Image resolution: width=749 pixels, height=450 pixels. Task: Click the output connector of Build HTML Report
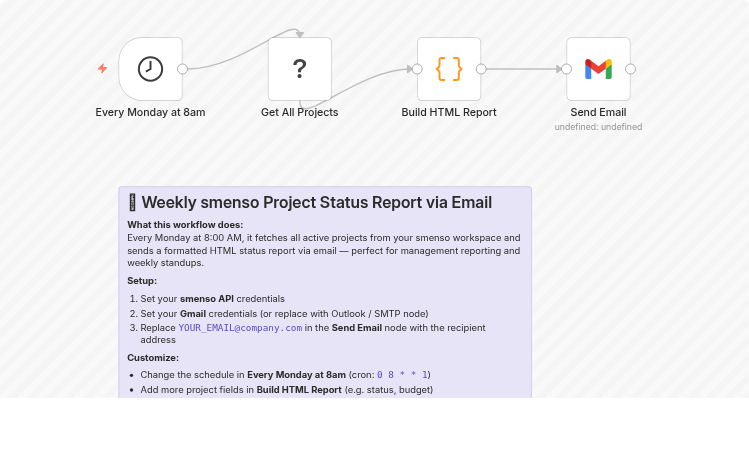481,69
